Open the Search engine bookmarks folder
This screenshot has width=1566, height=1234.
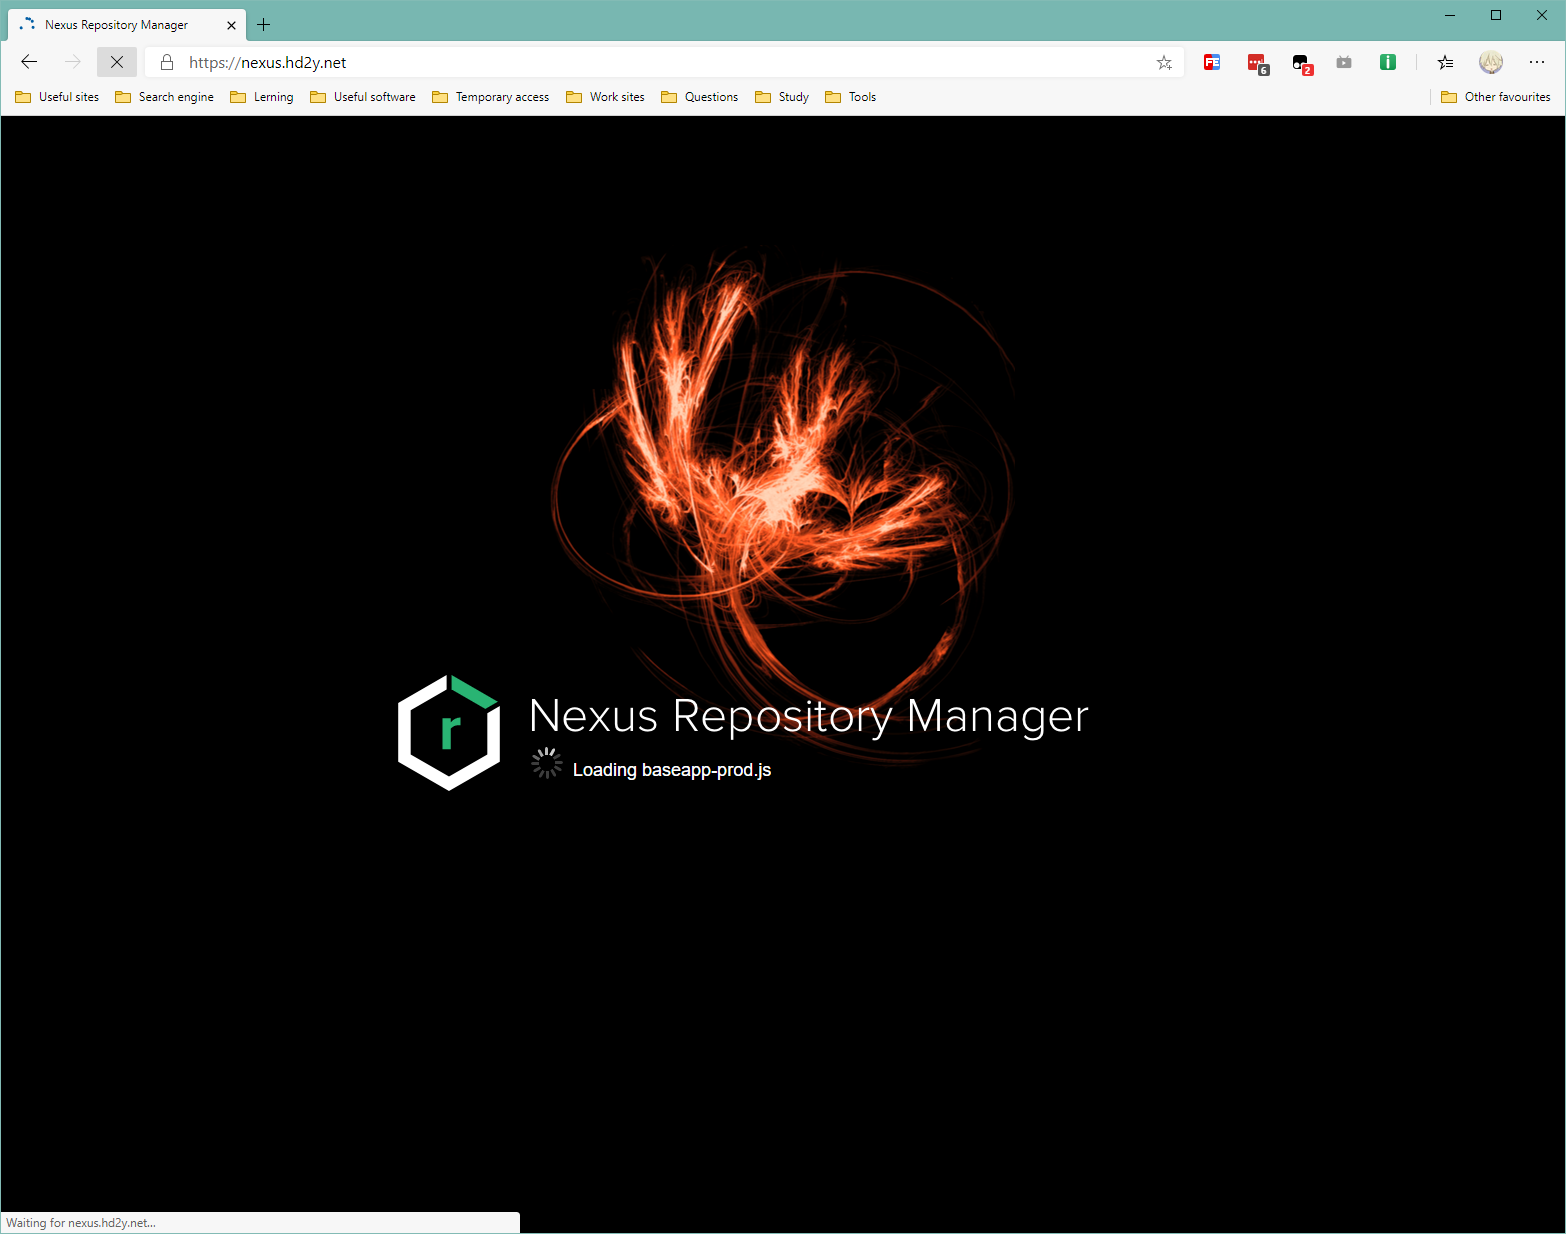164,97
